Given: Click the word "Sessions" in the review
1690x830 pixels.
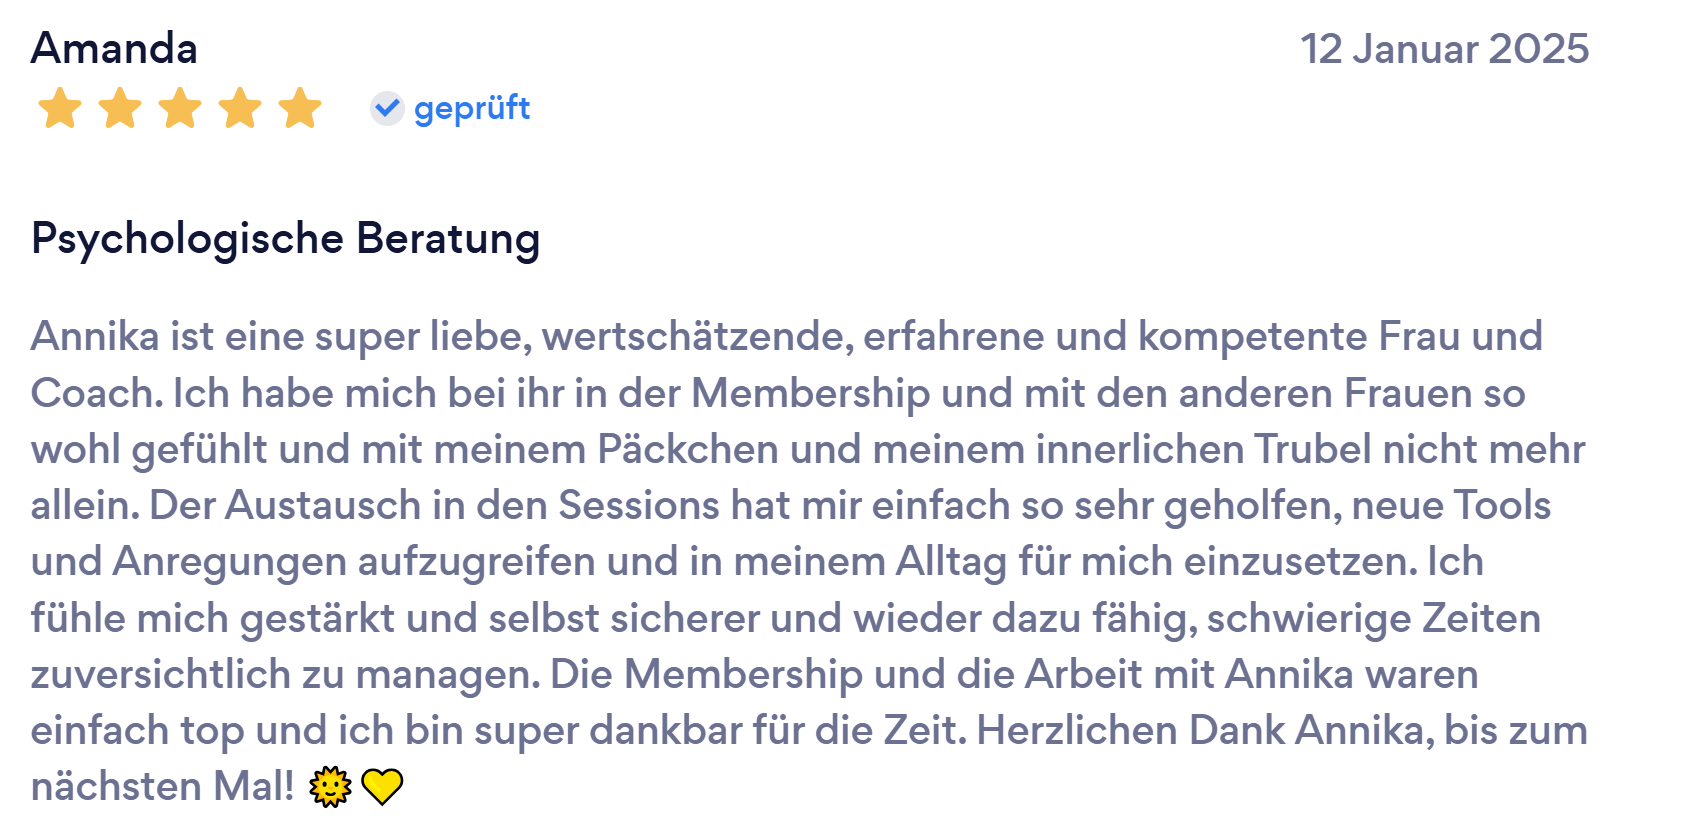Looking at the screenshot, I should point(638,506).
